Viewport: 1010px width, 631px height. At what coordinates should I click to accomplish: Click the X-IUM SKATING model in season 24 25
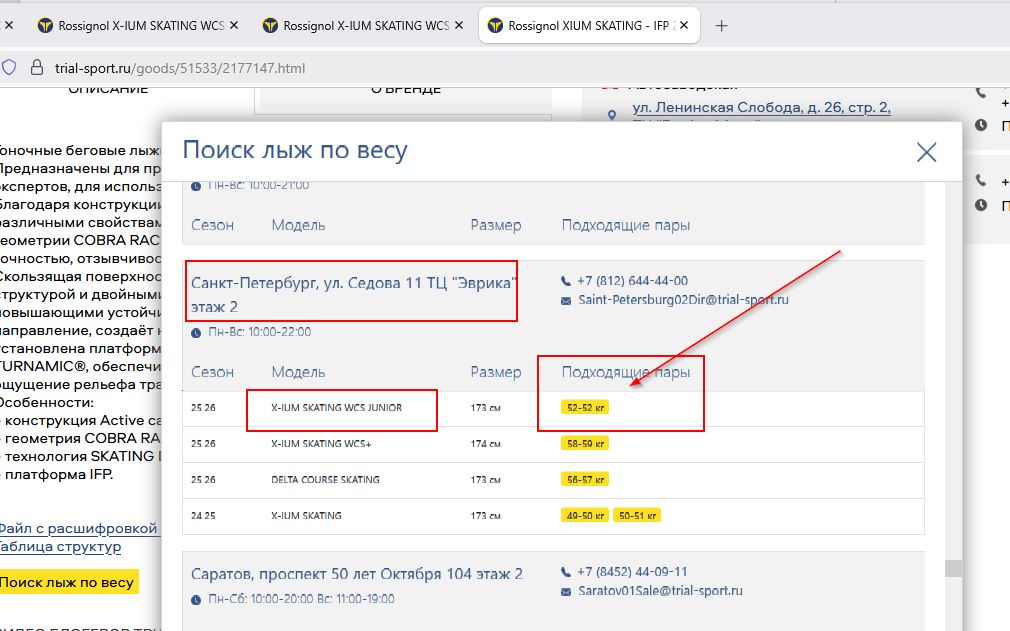click(x=306, y=516)
